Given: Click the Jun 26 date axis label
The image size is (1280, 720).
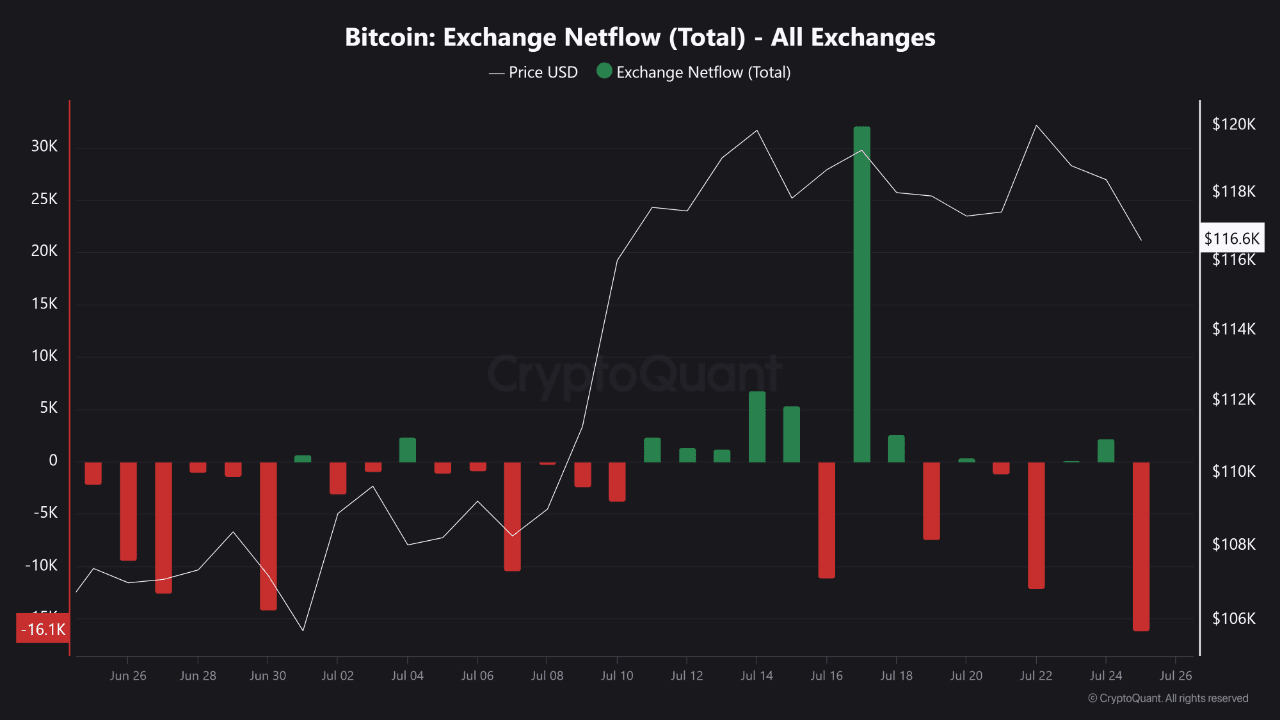Looking at the screenshot, I should click(x=128, y=676).
